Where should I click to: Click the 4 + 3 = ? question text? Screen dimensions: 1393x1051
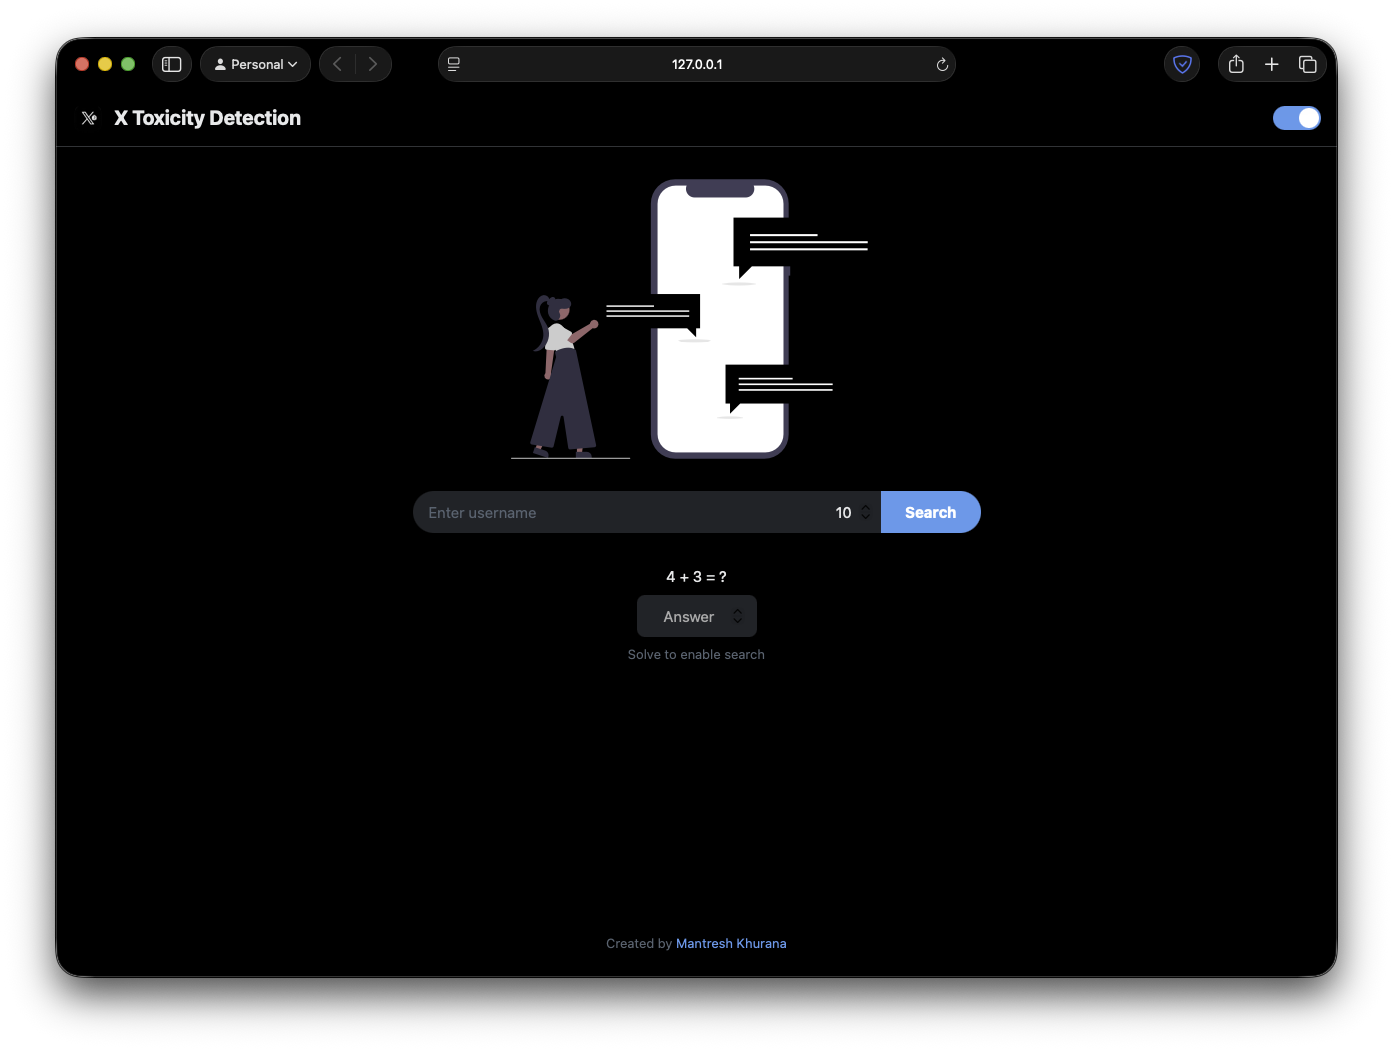pos(696,576)
